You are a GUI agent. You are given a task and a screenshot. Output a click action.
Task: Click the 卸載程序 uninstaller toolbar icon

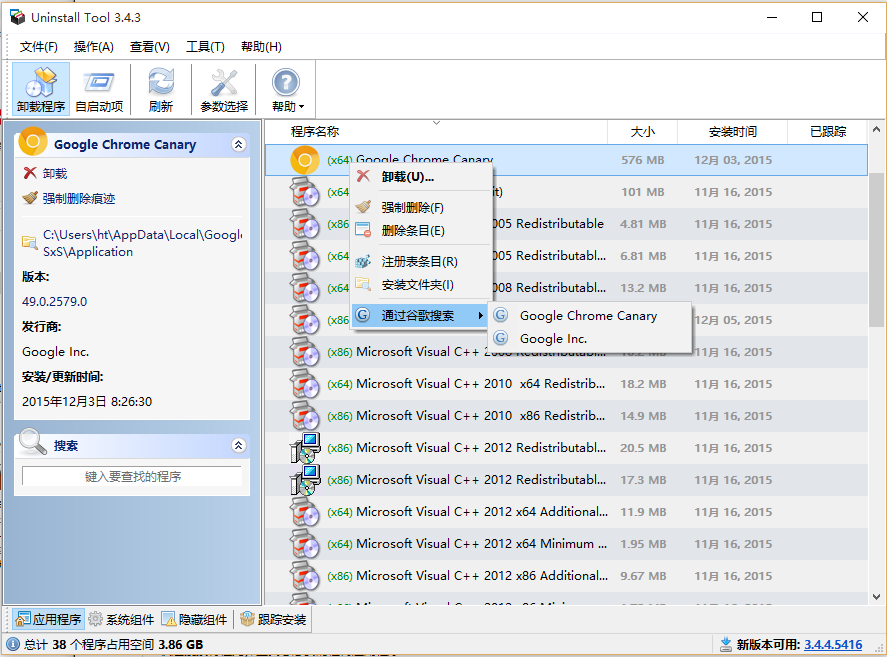tap(41, 90)
